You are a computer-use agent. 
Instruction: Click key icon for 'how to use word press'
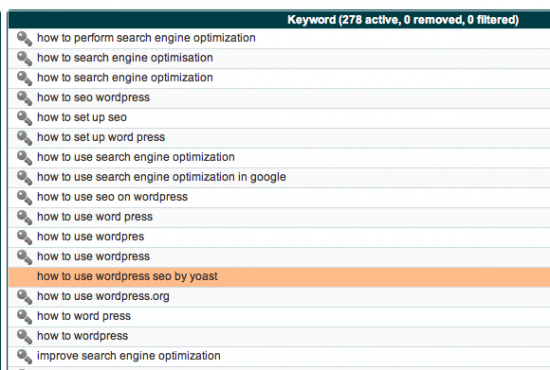click(x=25, y=217)
